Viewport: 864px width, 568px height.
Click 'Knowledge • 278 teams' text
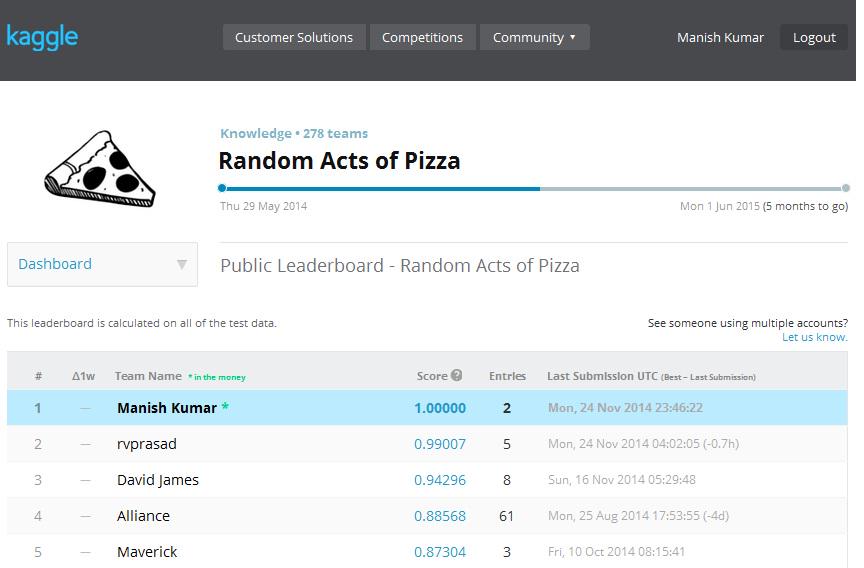click(294, 133)
